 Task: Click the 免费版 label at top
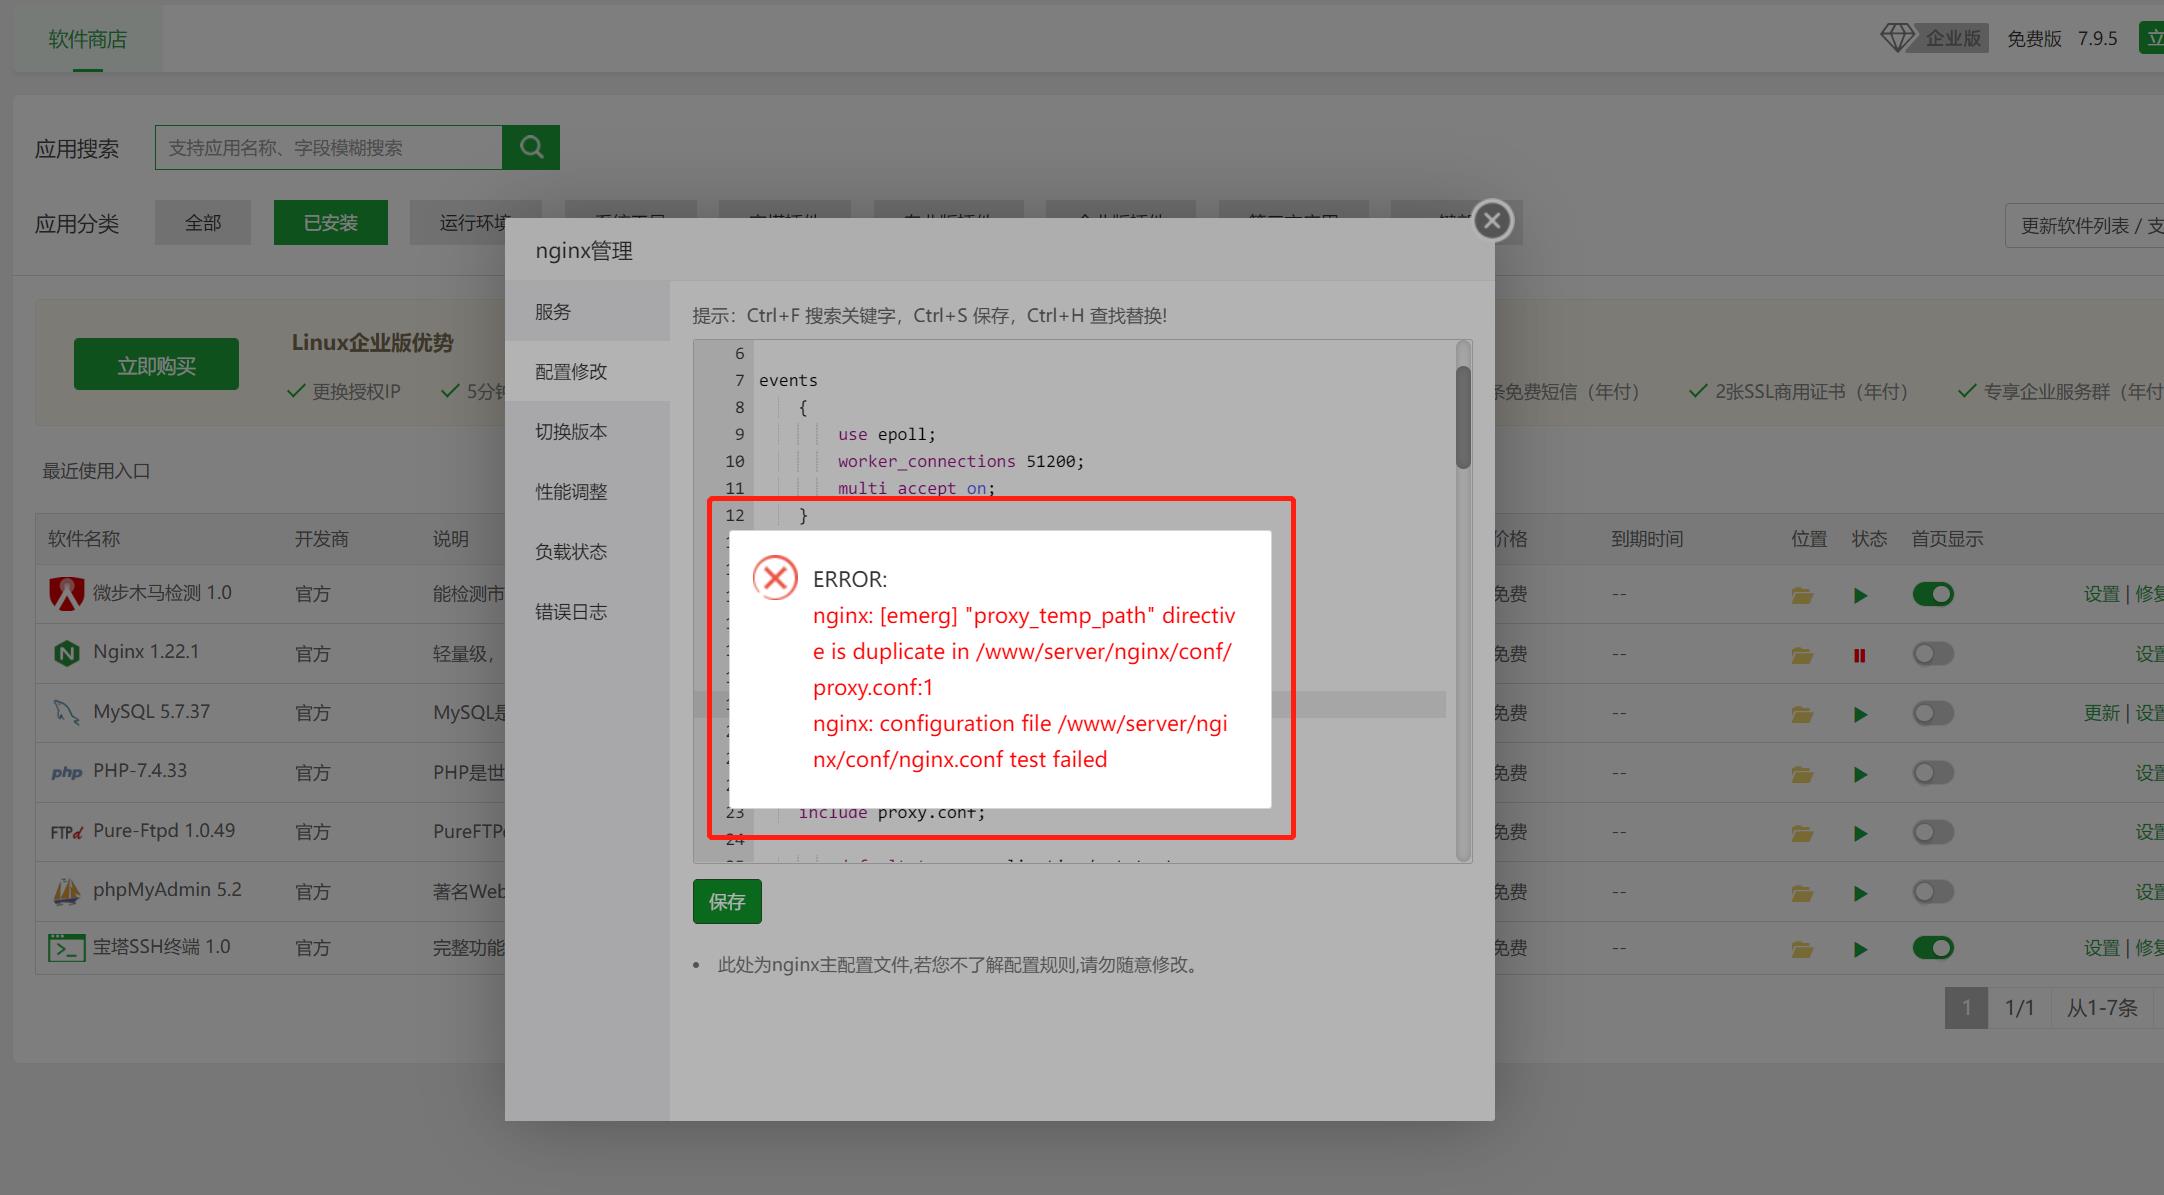tap(2034, 38)
